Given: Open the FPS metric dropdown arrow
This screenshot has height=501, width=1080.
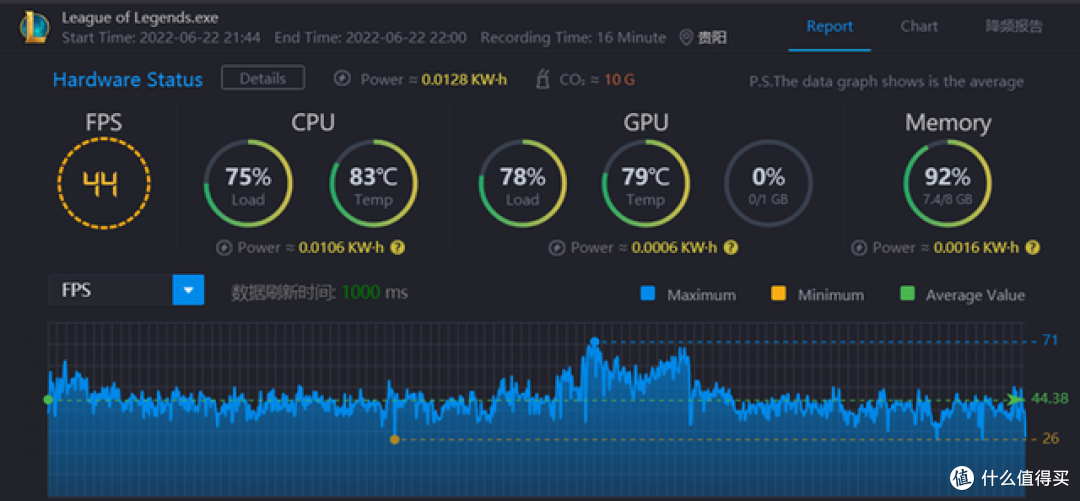Looking at the screenshot, I should tap(188, 290).
